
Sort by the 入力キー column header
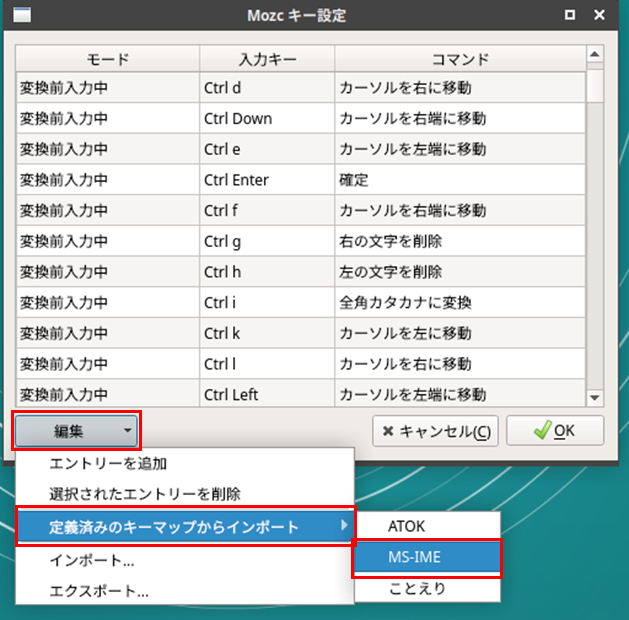pyautogui.click(x=267, y=59)
